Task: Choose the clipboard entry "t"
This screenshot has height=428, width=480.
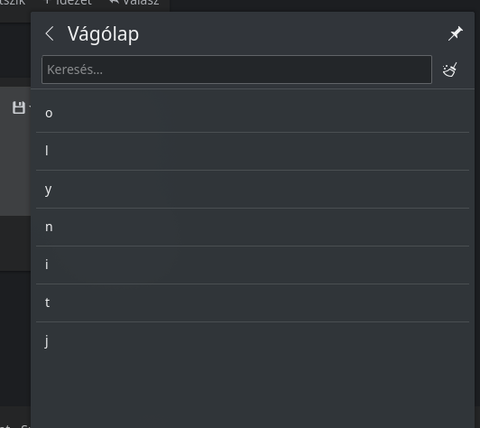Action: (x=253, y=303)
